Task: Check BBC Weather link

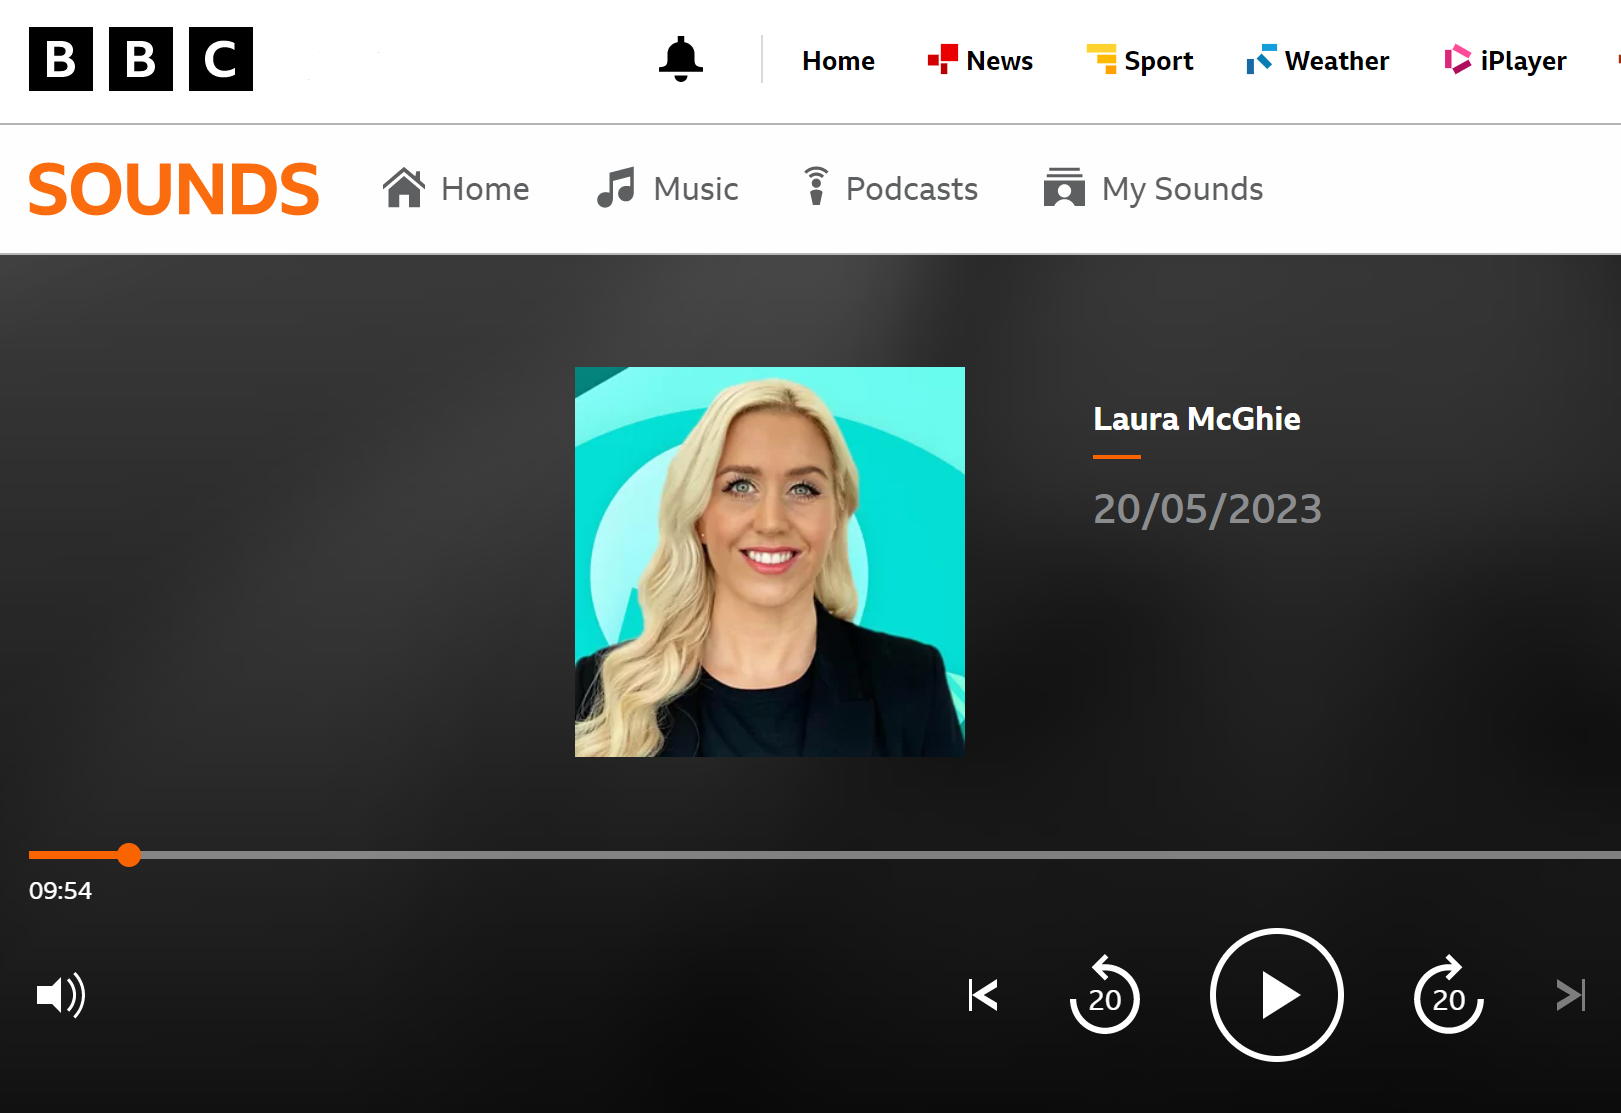Action: click(x=1317, y=61)
